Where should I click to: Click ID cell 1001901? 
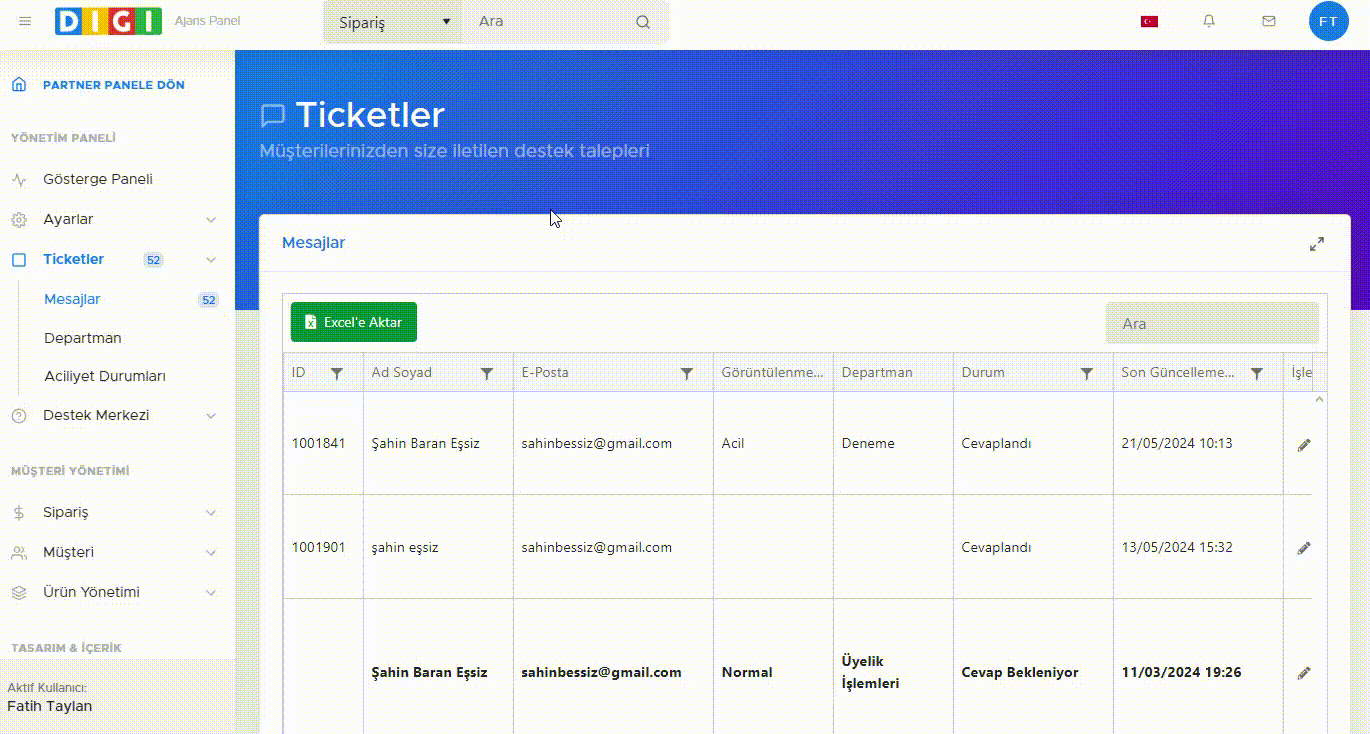319,548
